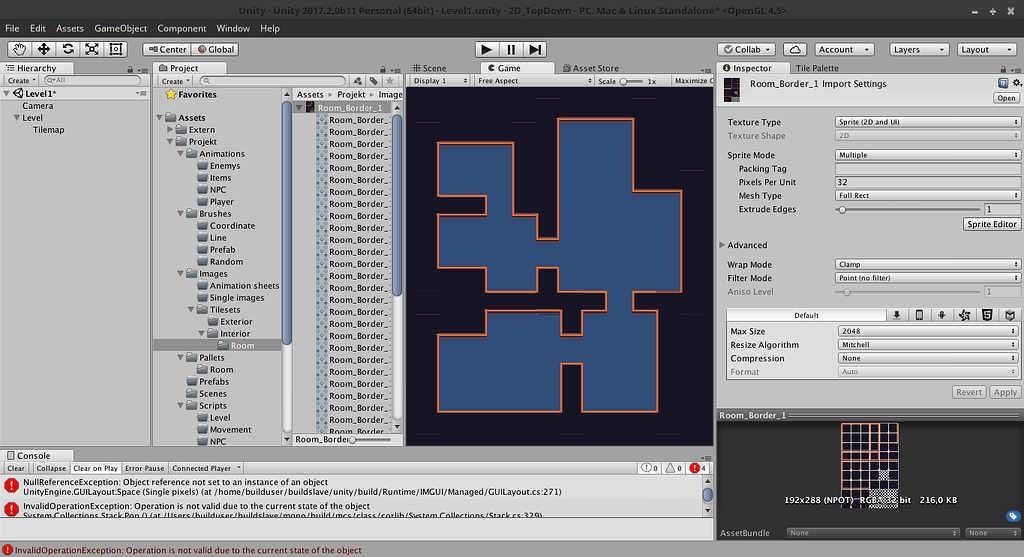
Task: Click the Sprite Editor button
Action: coord(991,224)
